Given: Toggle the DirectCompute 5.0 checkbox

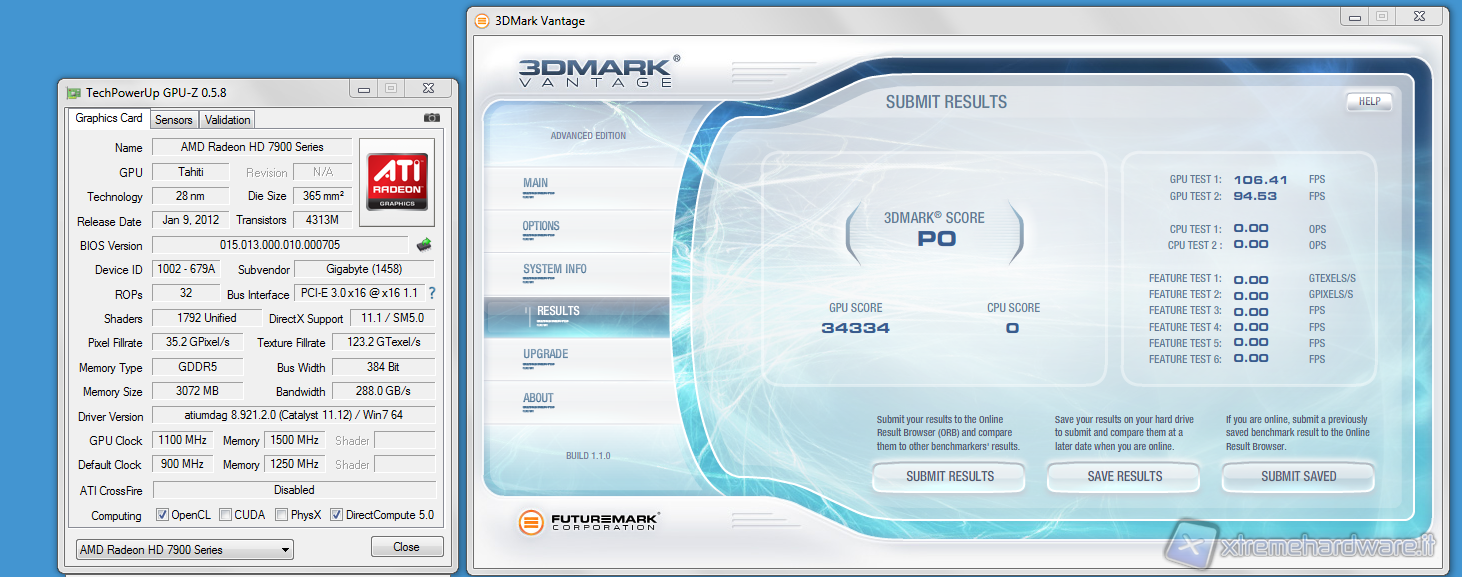Looking at the screenshot, I should coord(336,515).
